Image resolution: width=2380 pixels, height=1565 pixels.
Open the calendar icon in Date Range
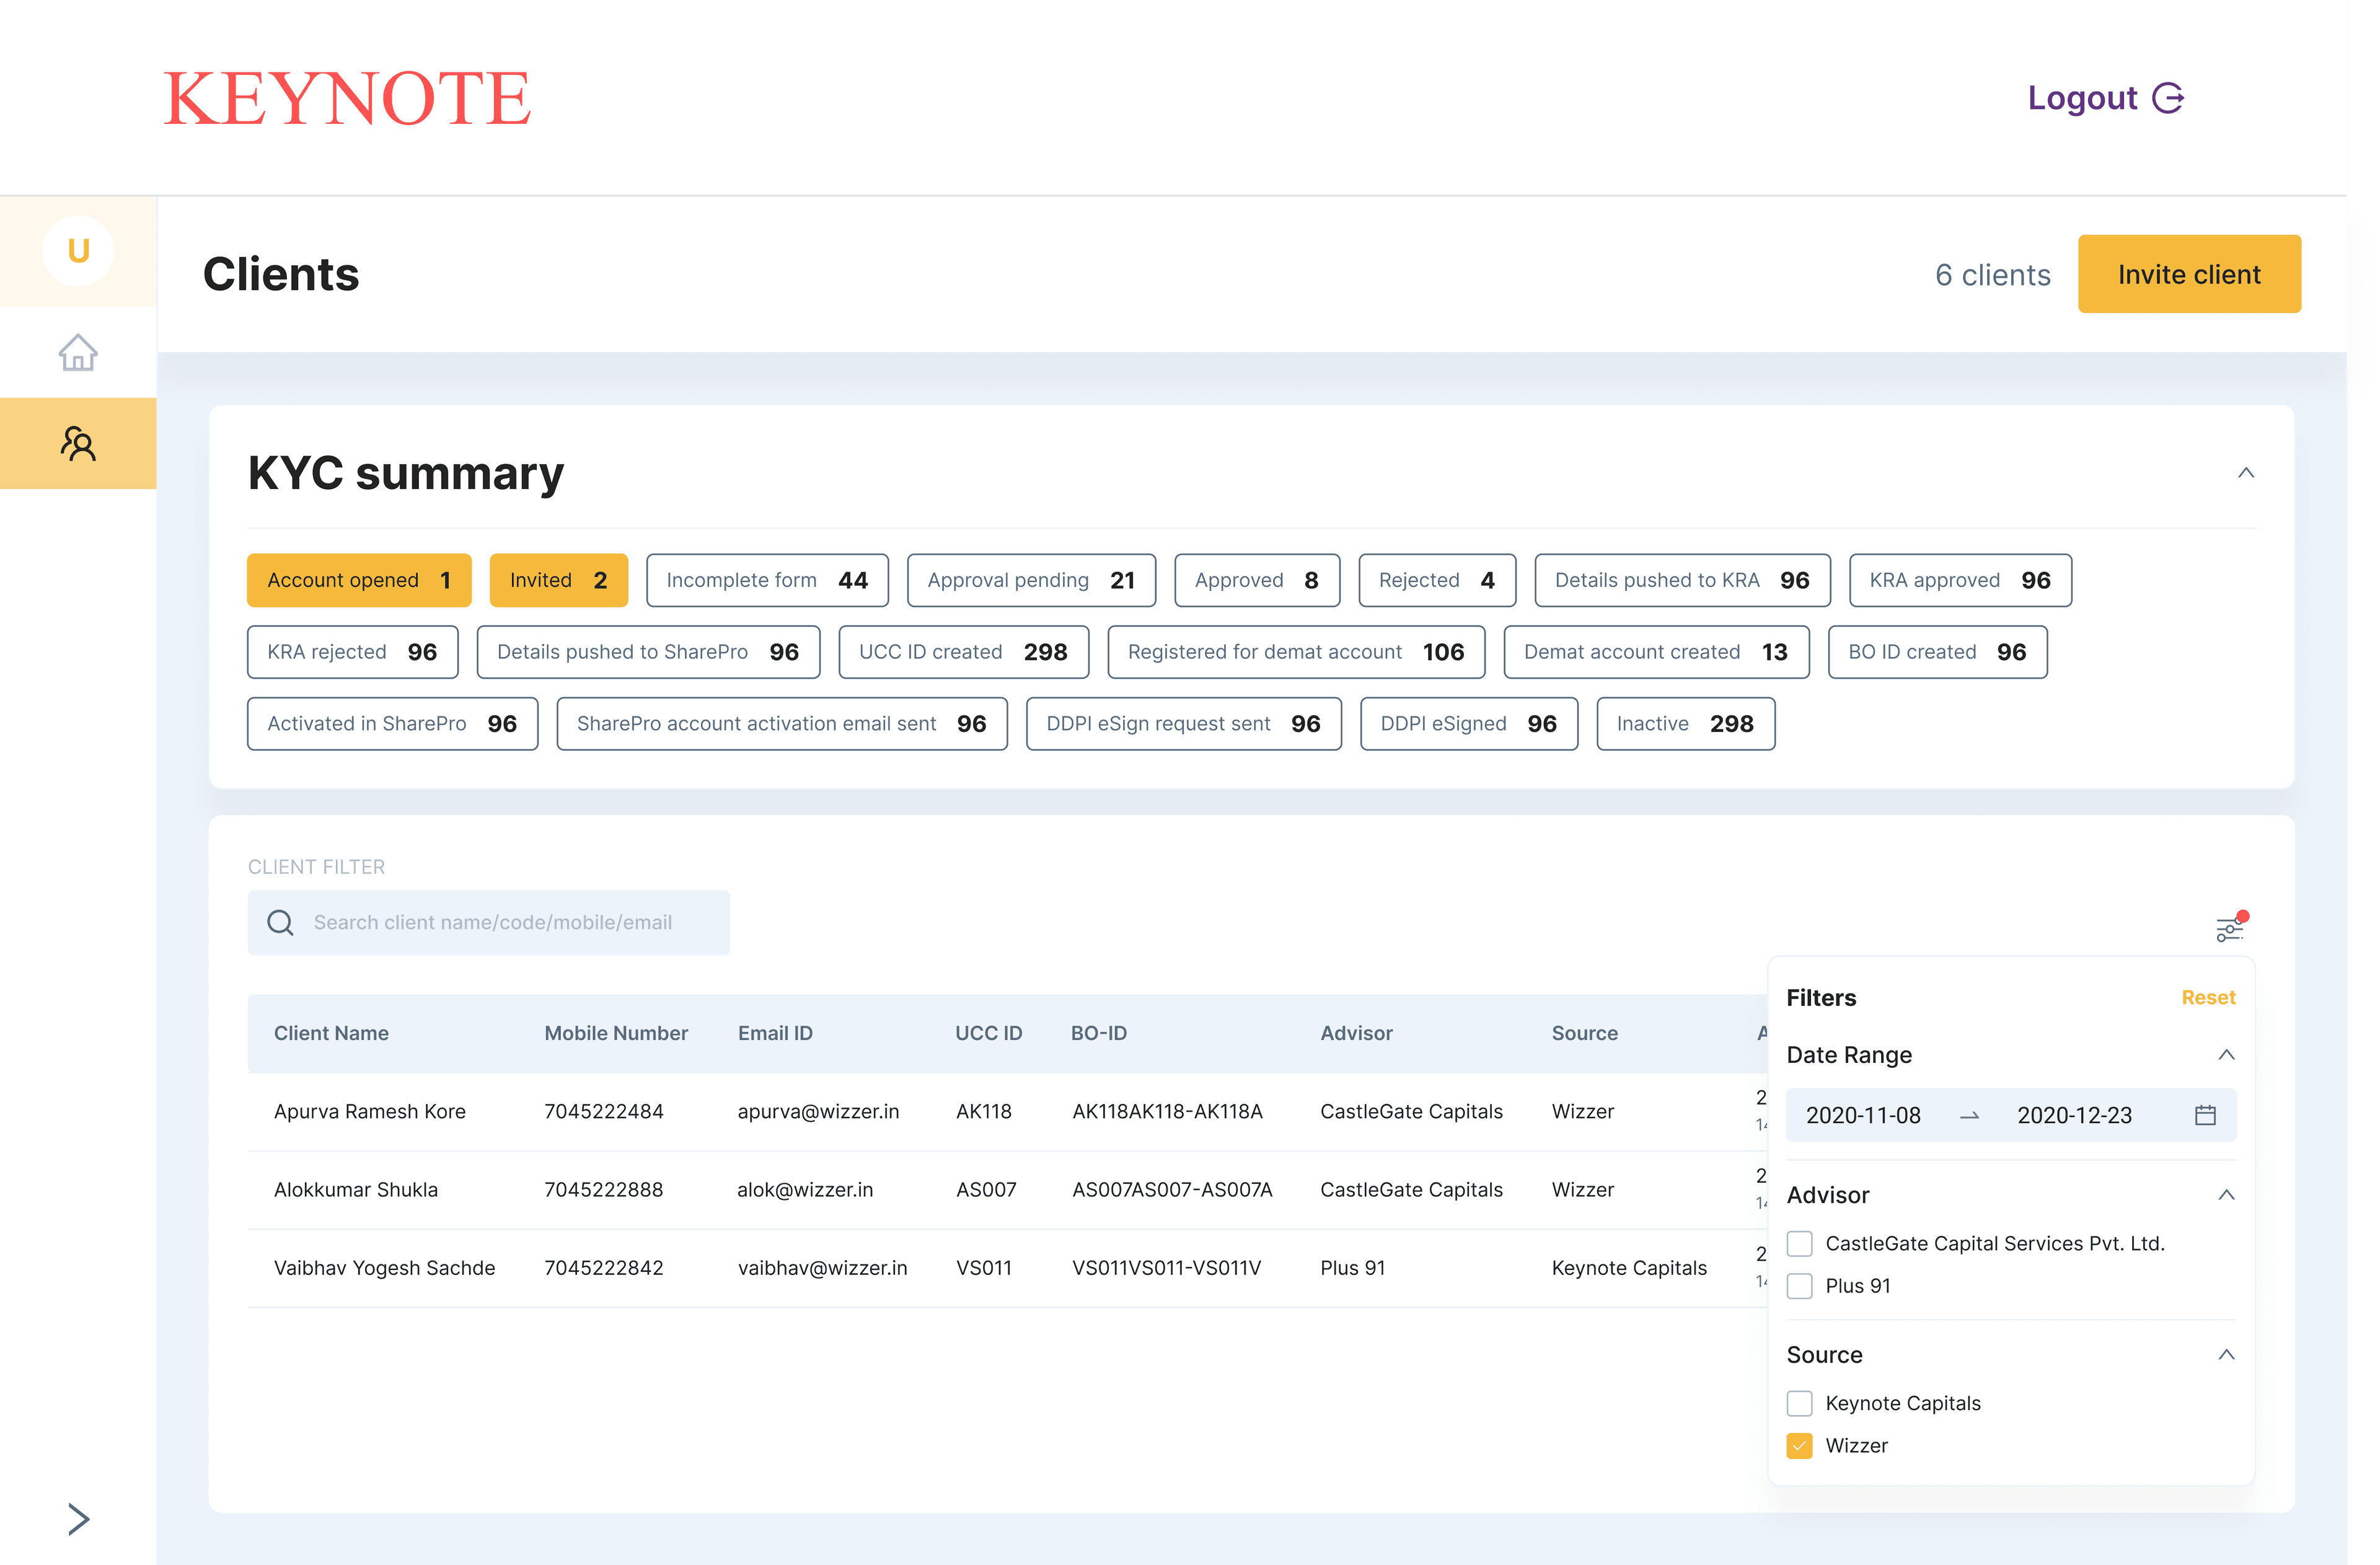point(2205,1114)
